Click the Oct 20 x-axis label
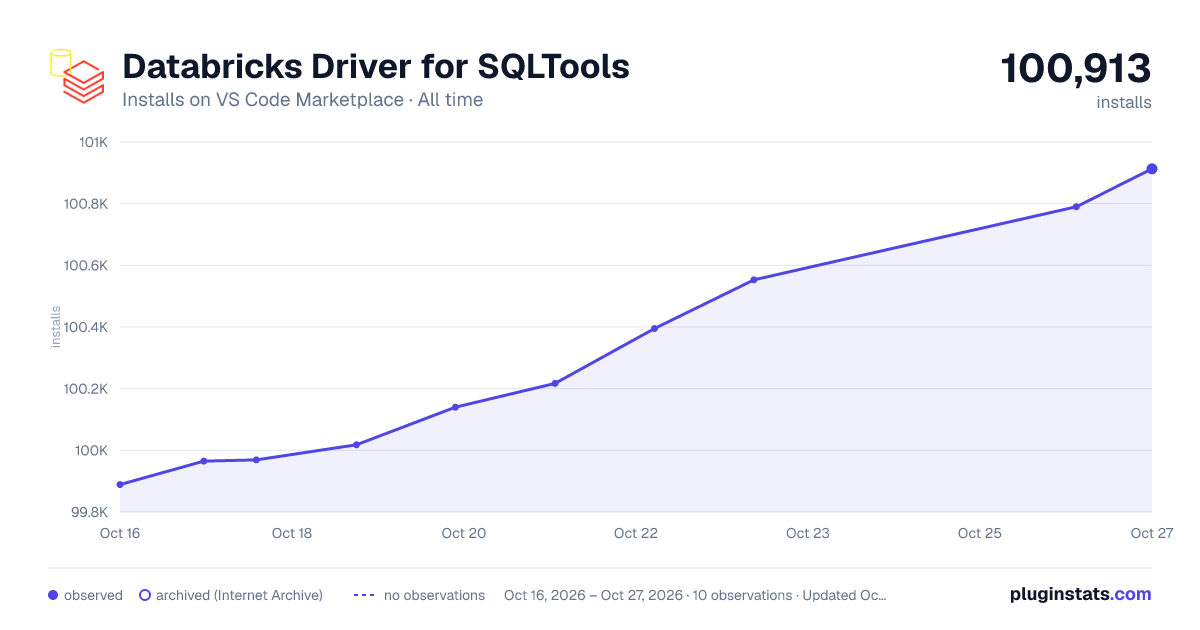Viewport: 1200px width, 630px height. click(x=464, y=533)
